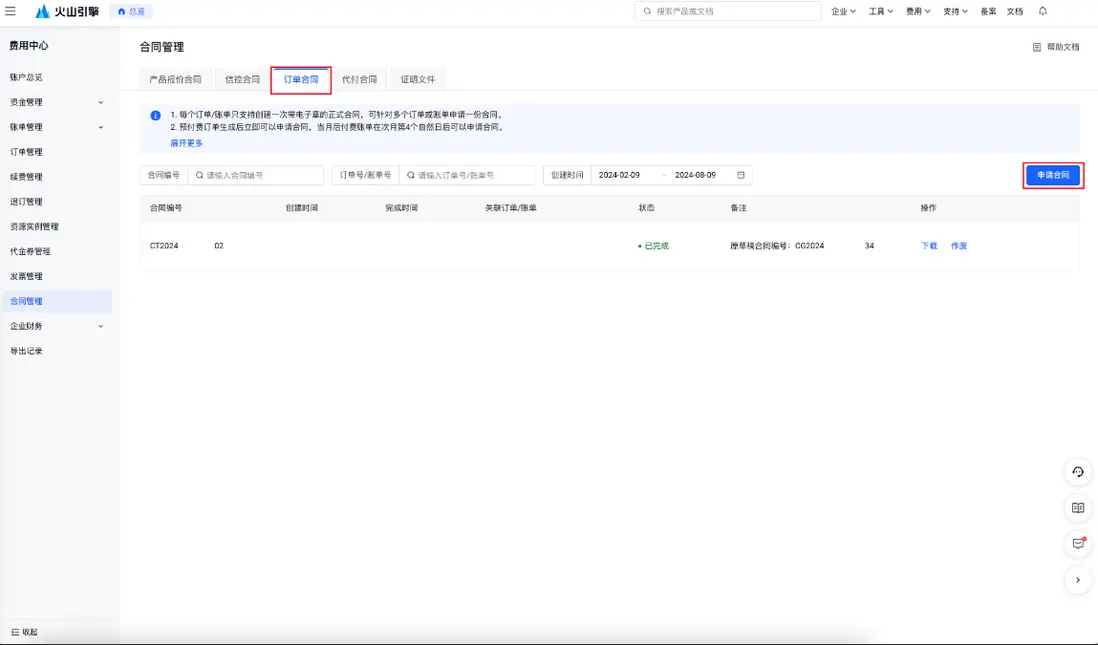Expand the 工具 top menu
This screenshot has width=1098, height=645.
click(880, 11)
